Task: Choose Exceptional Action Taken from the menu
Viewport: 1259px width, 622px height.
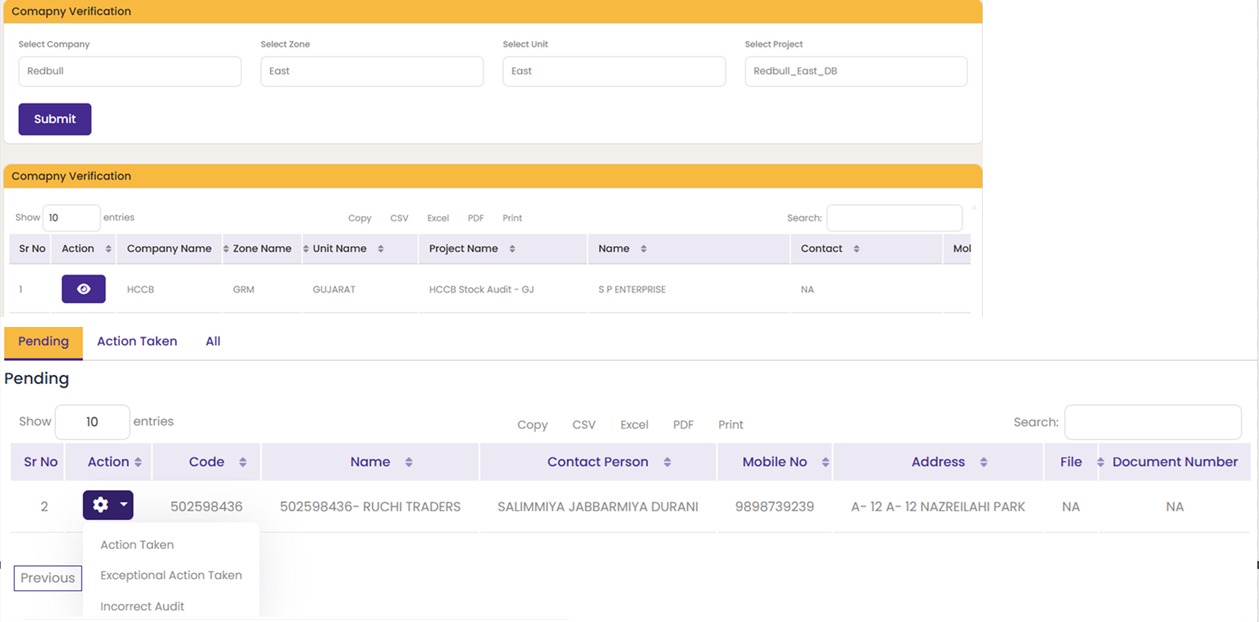Action: coord(171,575)
